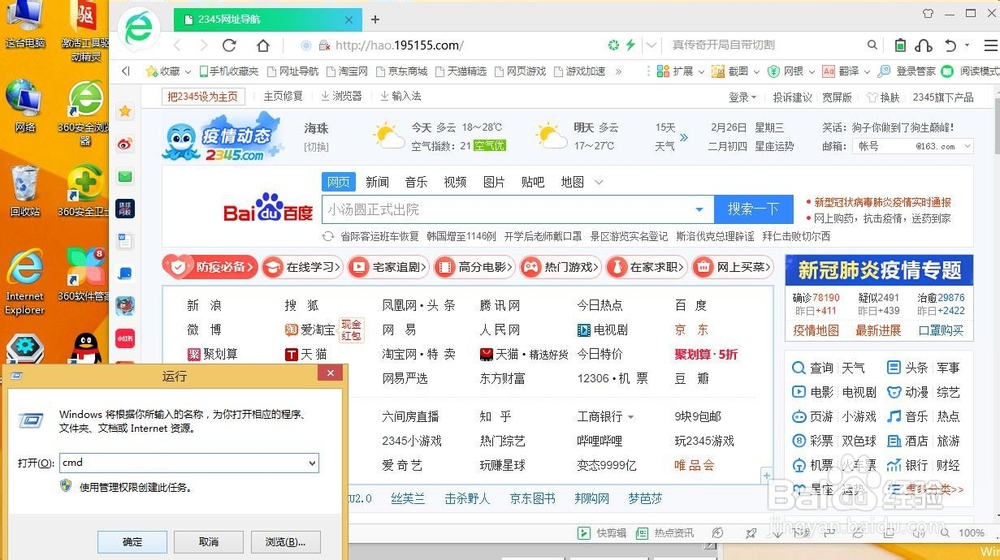The width and height of the screenshot is (1000, 560).
Task: Click the 搜索一下 search button
Action: click(x=753, y=209)
